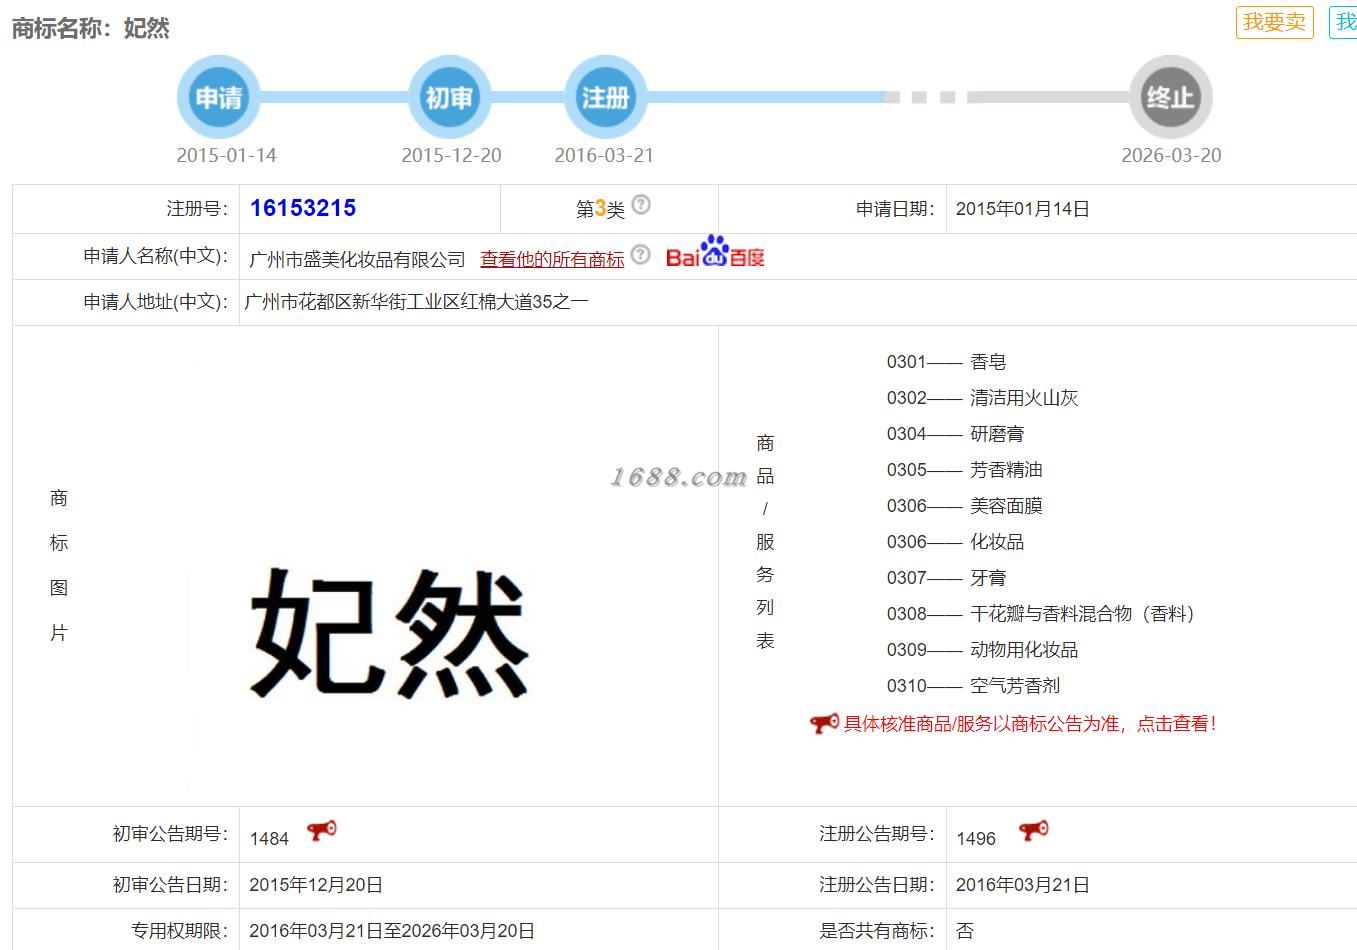Click the 注册 timeline stage circle
The image size is (1357, 950).
[605, 97]
